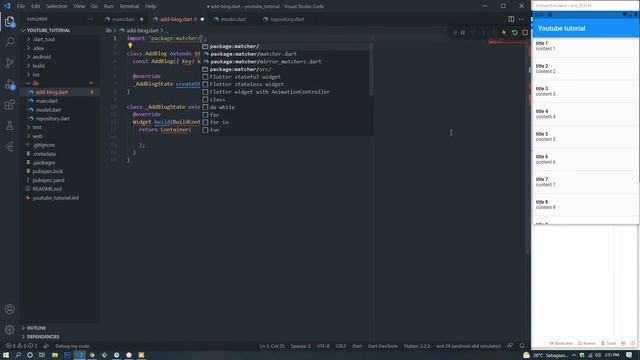
Task: Open pubspec.yaml in the explorer
Action: 48,180
